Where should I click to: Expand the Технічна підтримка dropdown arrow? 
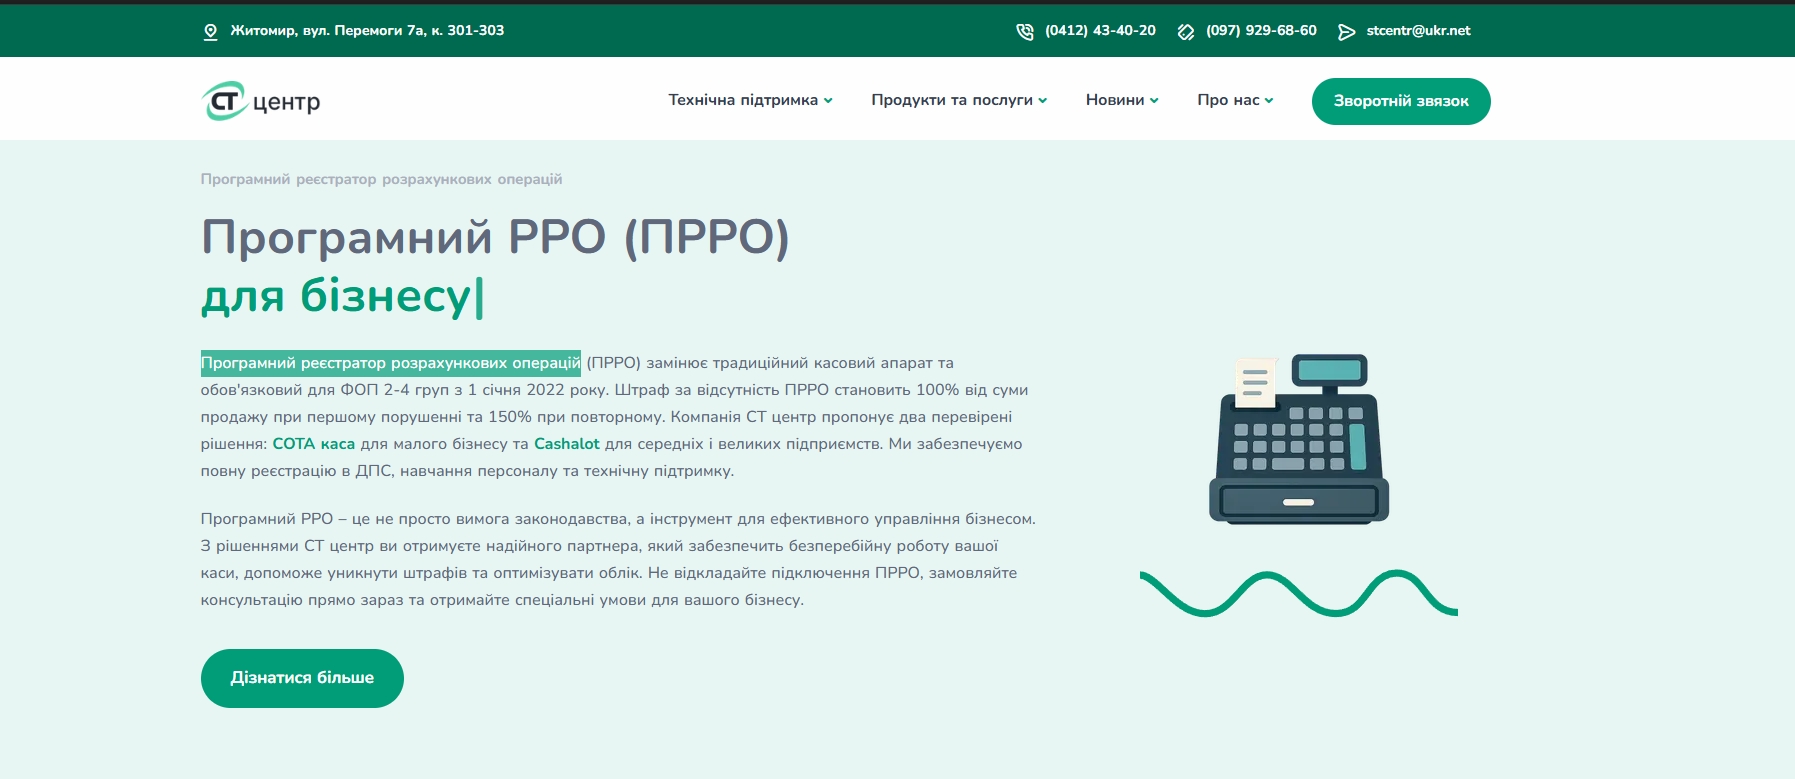[828, 101]
